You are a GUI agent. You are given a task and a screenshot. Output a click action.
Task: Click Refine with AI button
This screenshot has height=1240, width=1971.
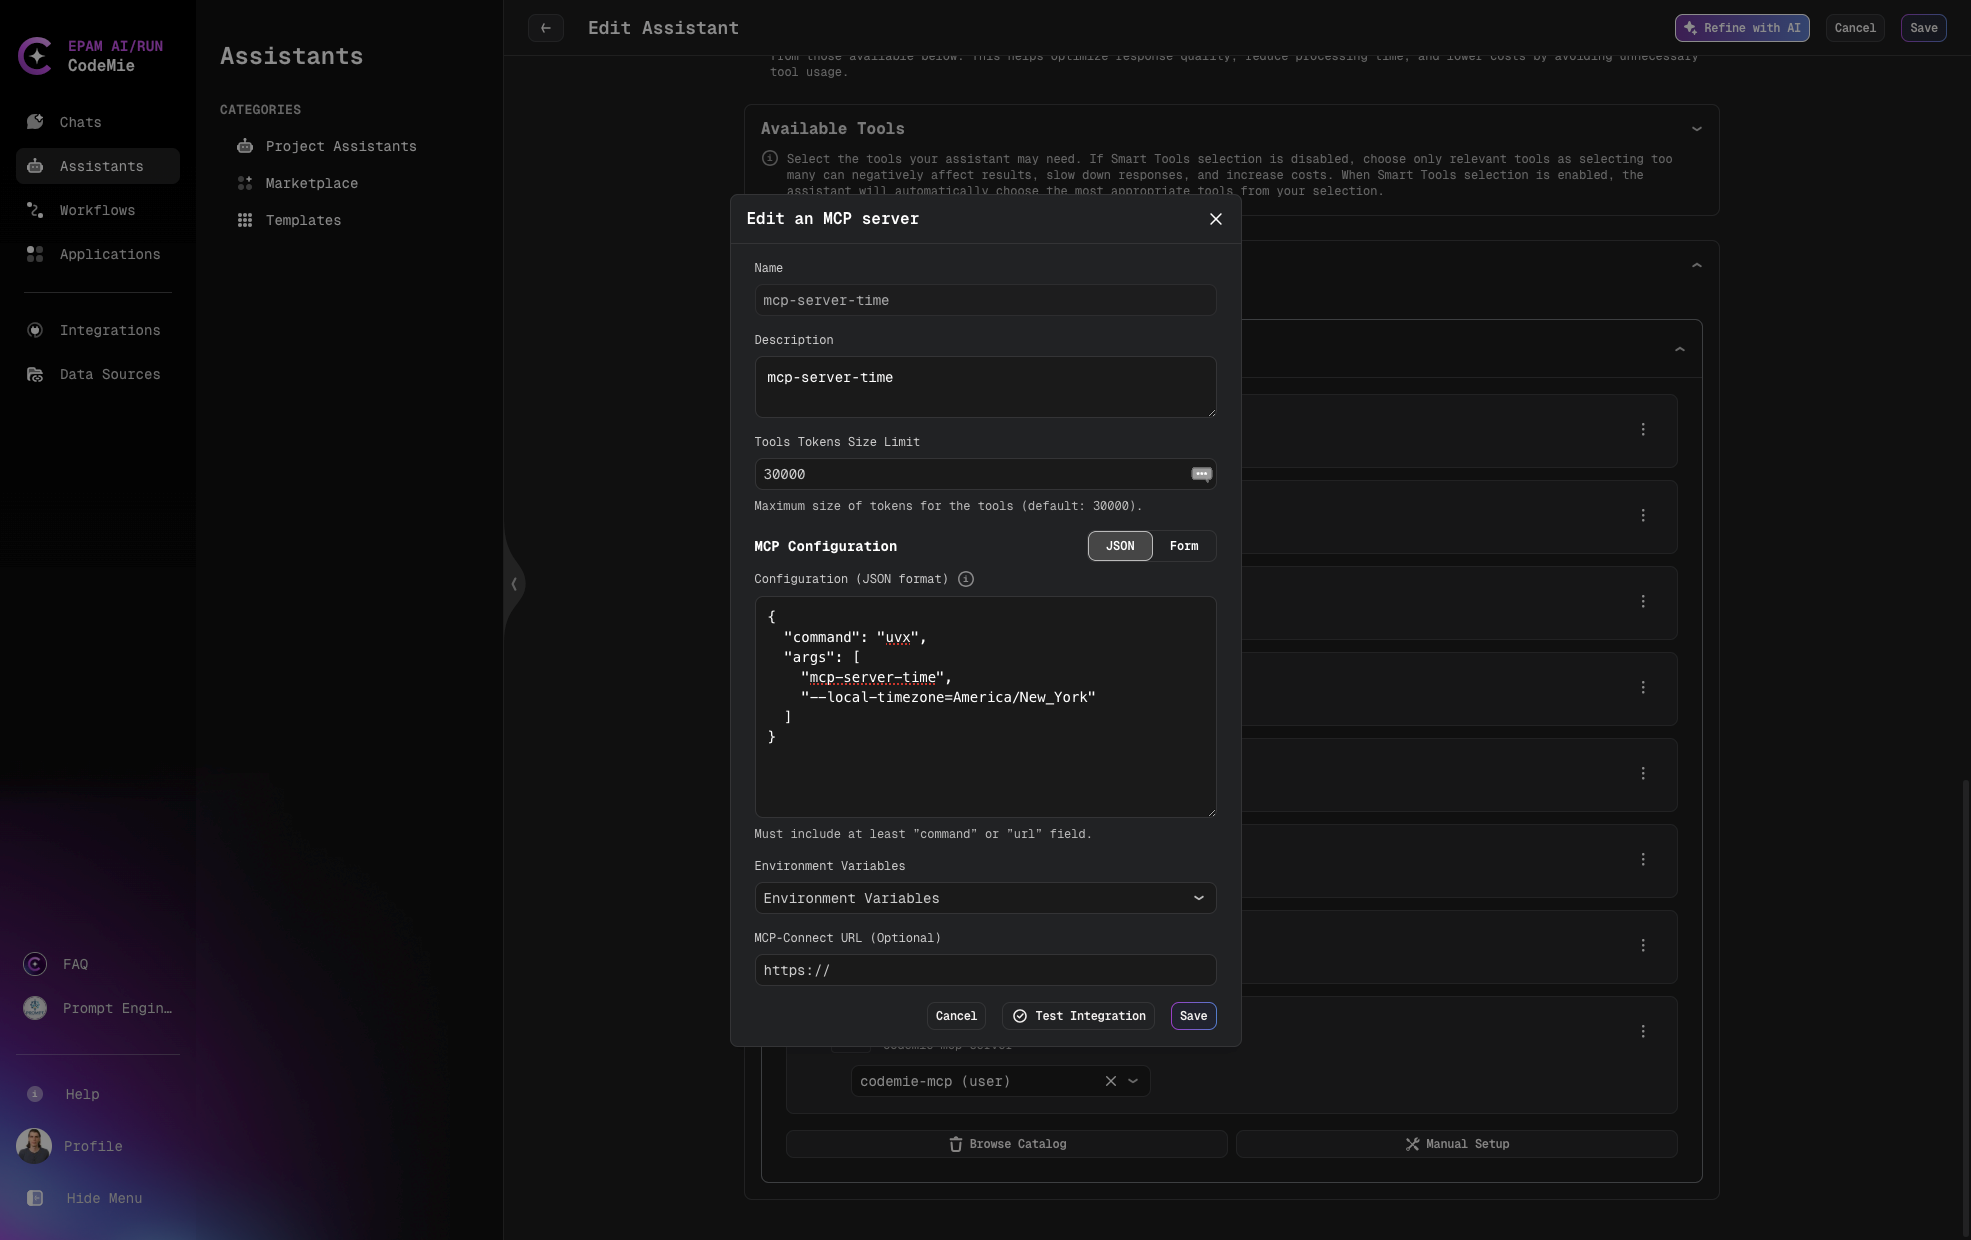tap(1741, 28)
